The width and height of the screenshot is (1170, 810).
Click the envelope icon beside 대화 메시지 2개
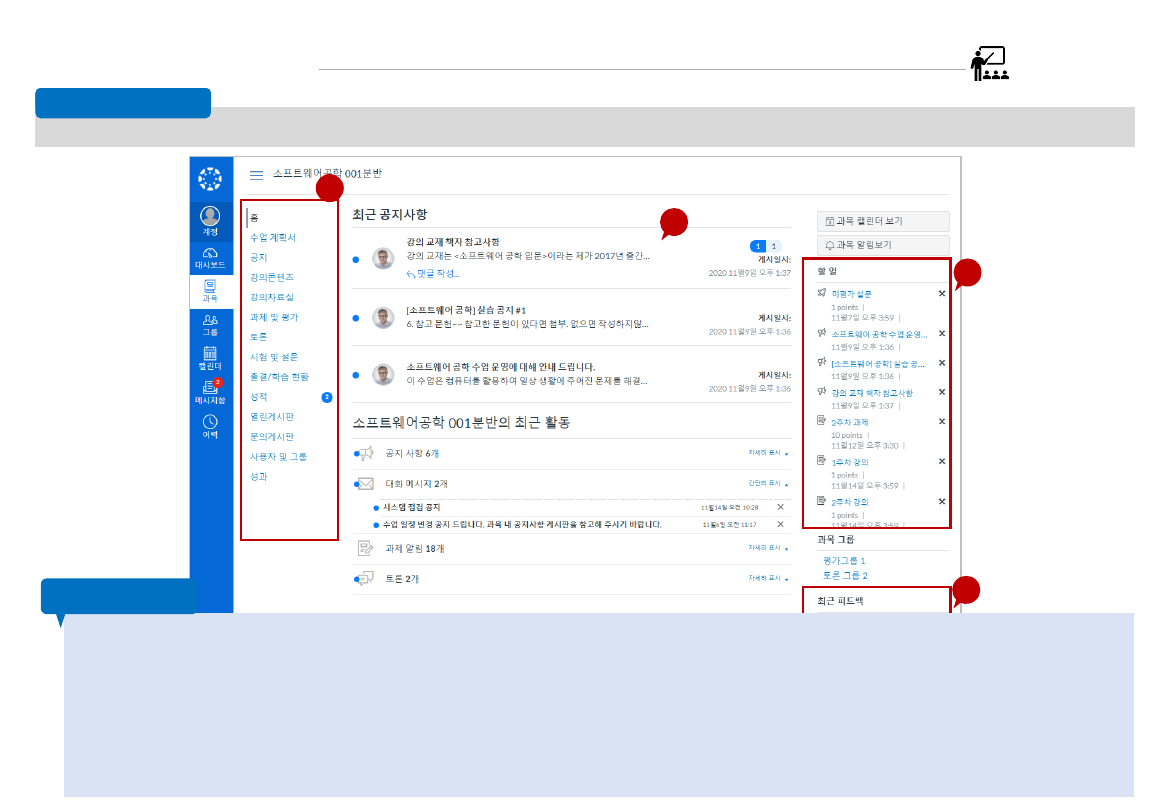[364, 482]
